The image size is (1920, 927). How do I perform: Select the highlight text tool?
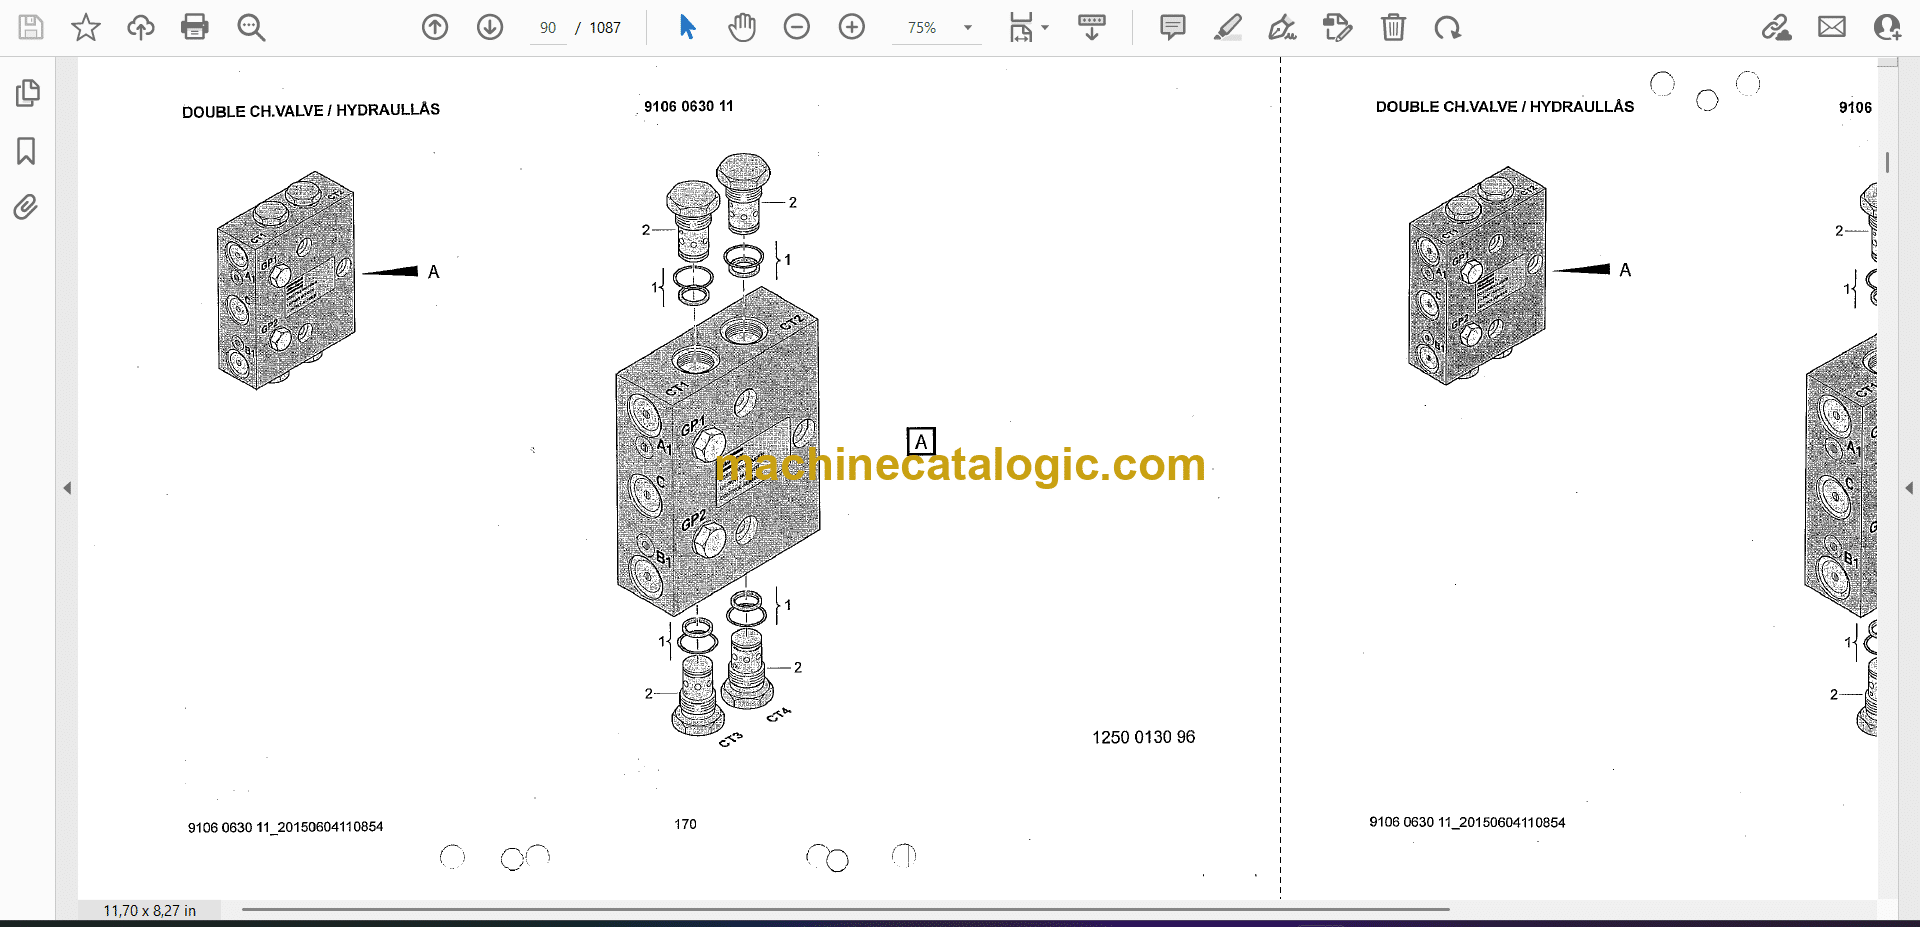1228,27
